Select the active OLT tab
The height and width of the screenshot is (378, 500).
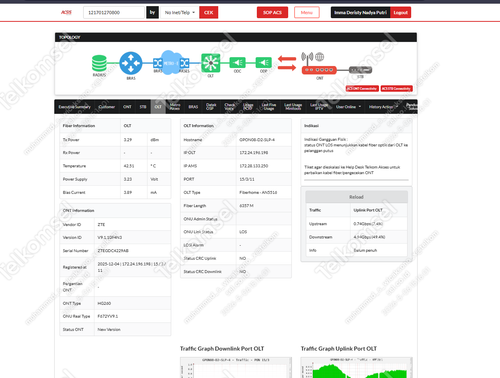click(x=158, y=107)
